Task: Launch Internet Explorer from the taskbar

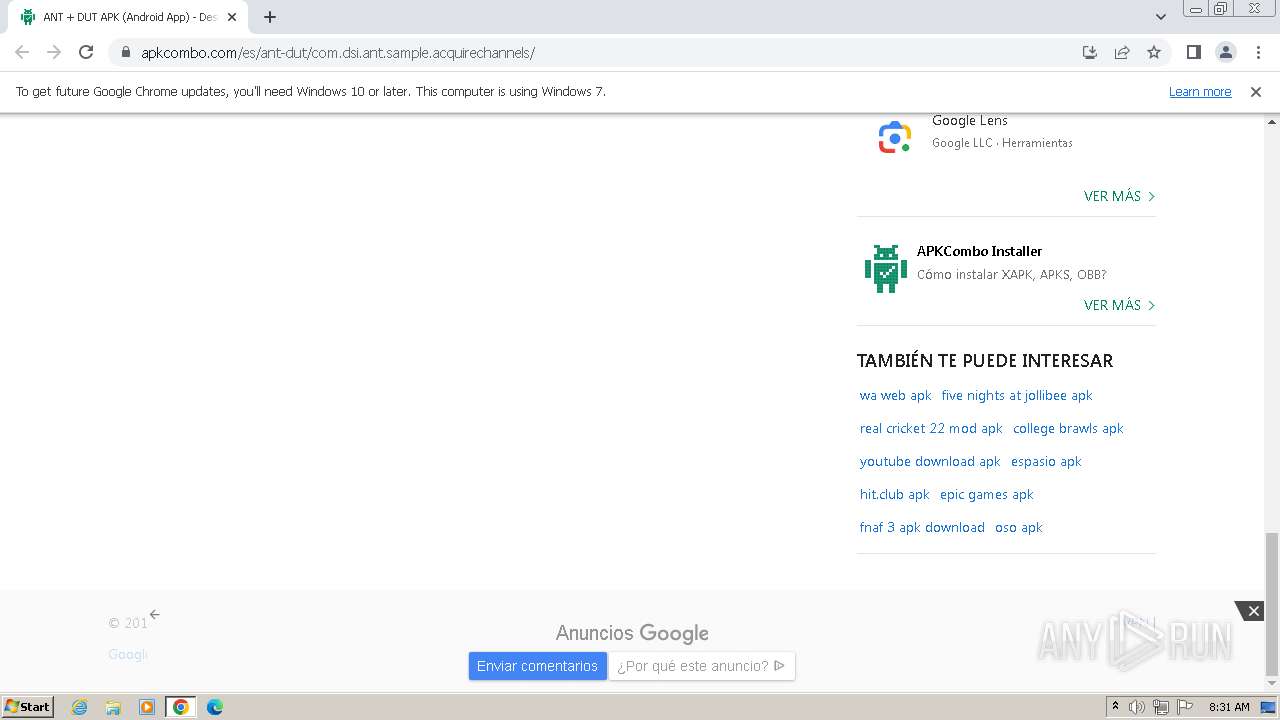Action: point(79,707)
